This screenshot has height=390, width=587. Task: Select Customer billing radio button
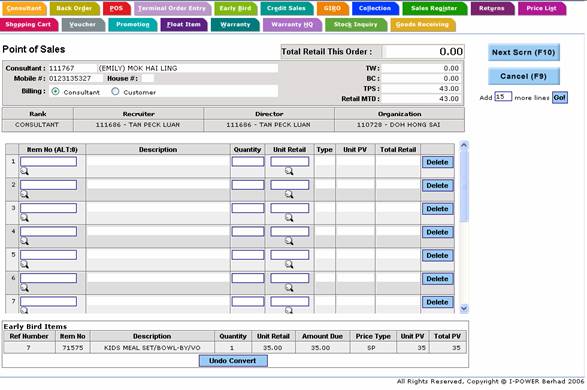coord(115,91)
